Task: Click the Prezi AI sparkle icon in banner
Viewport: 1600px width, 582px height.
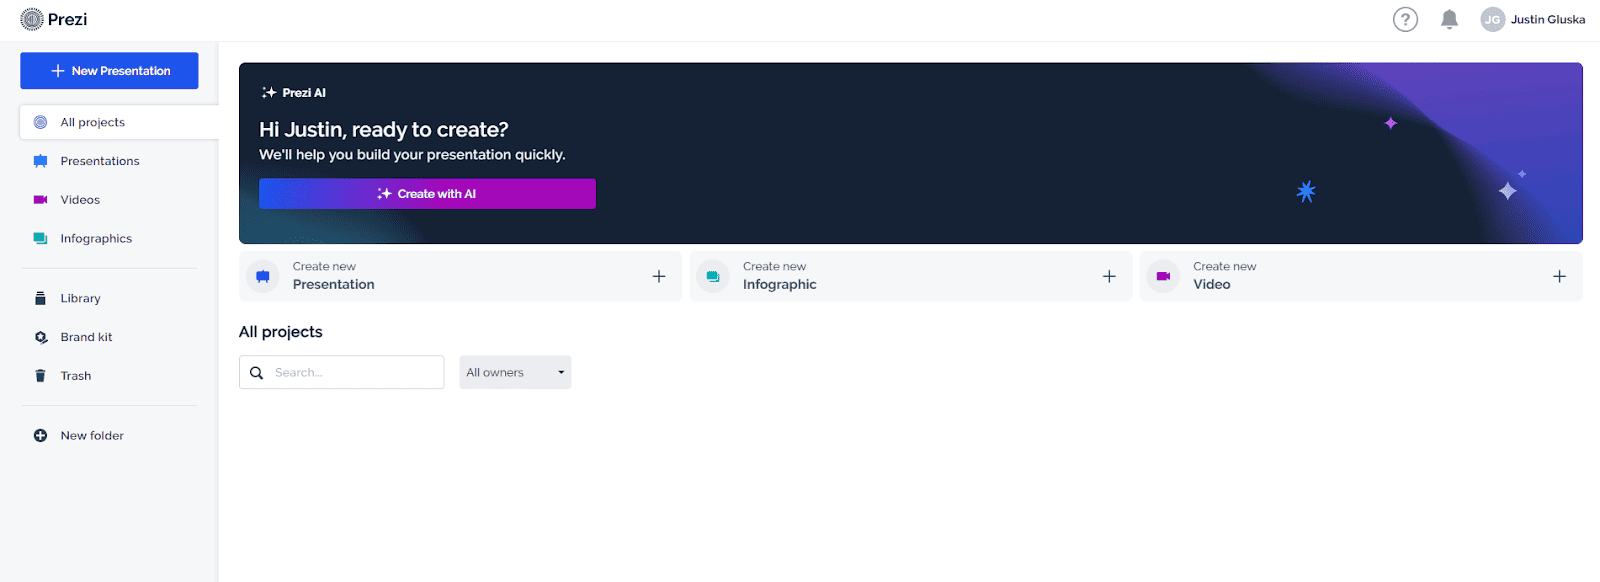Action: [269, 93]
